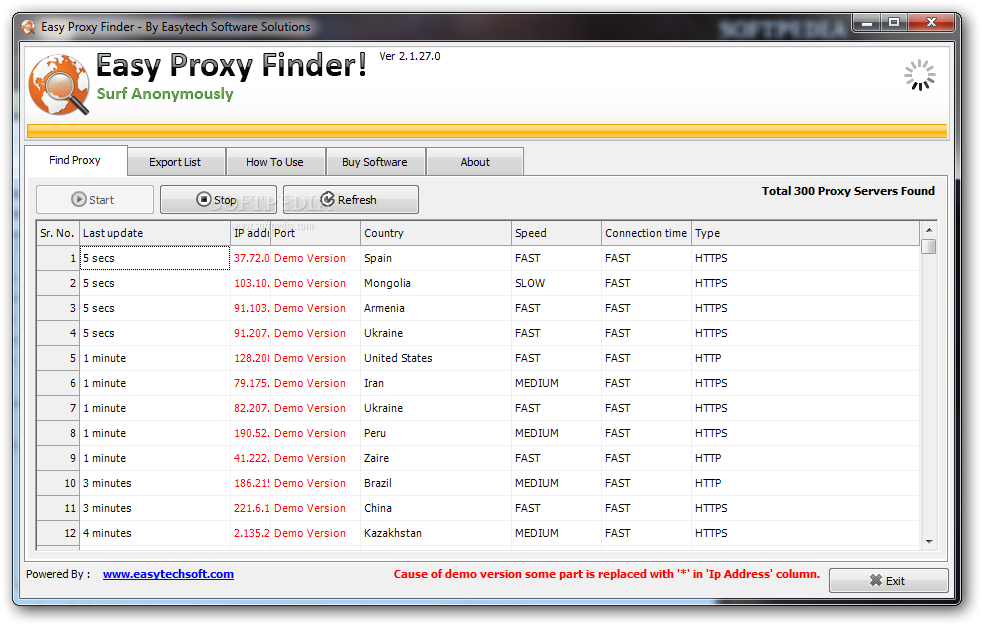Click the HTTP type cell for Brazil
982x626 pixels.
click(805, 483)
